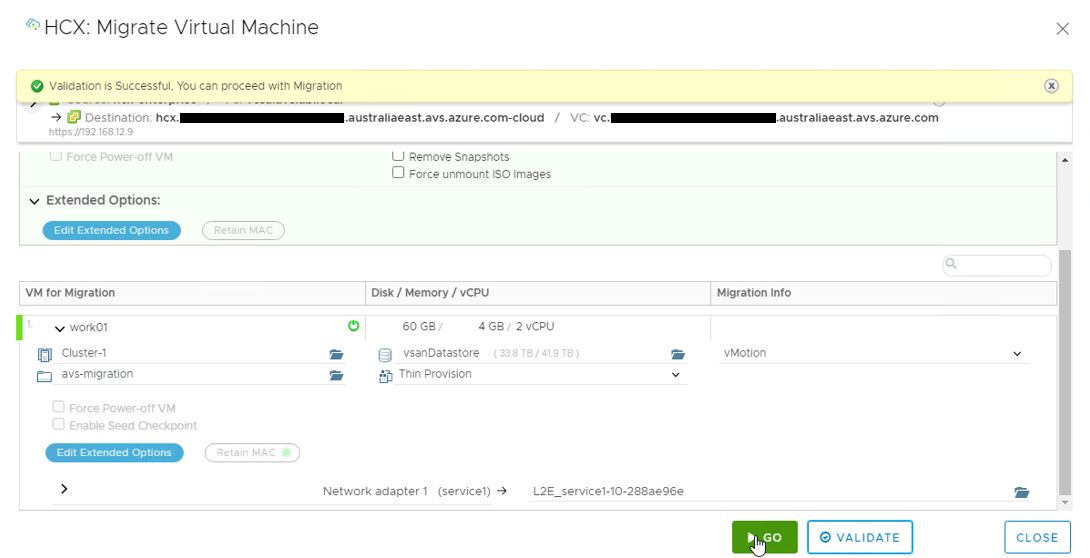Click the CLOSE button
This screenshot has height=558, width=1090.
click(1037, 537)
